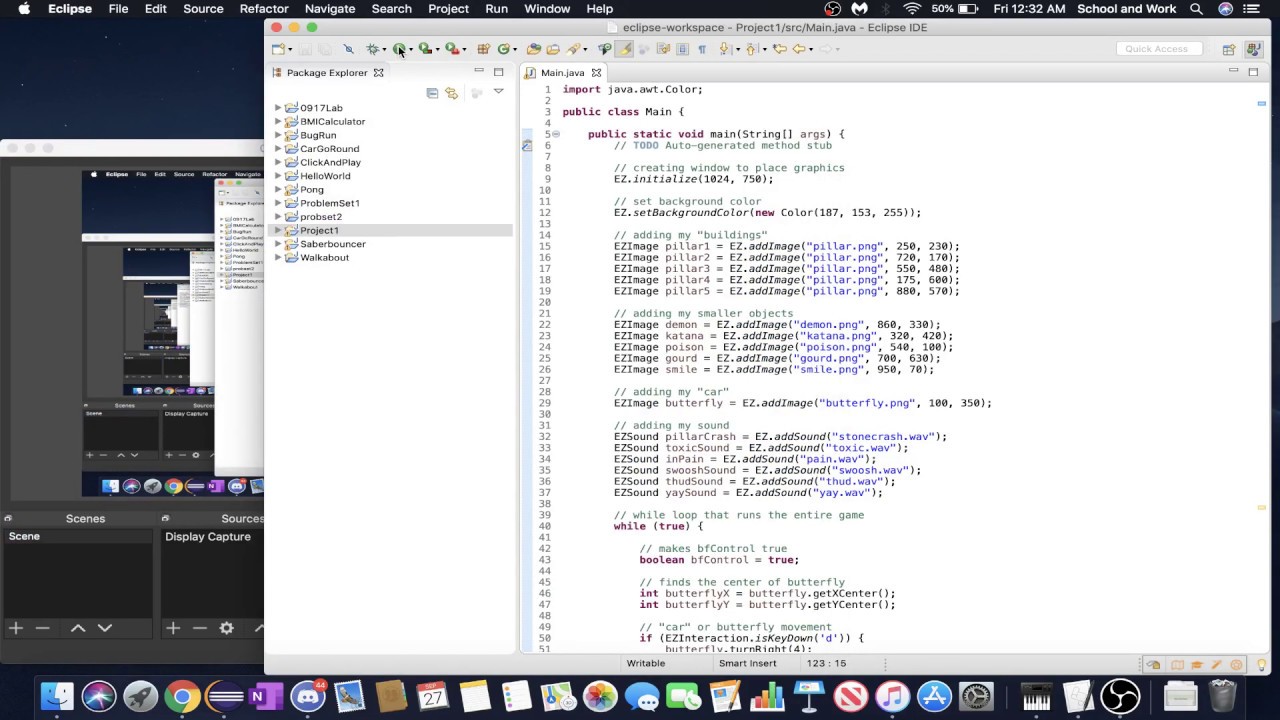Fold the main method at line 5
Viewport: 1280px width, 720px height.
pos(556,134)
